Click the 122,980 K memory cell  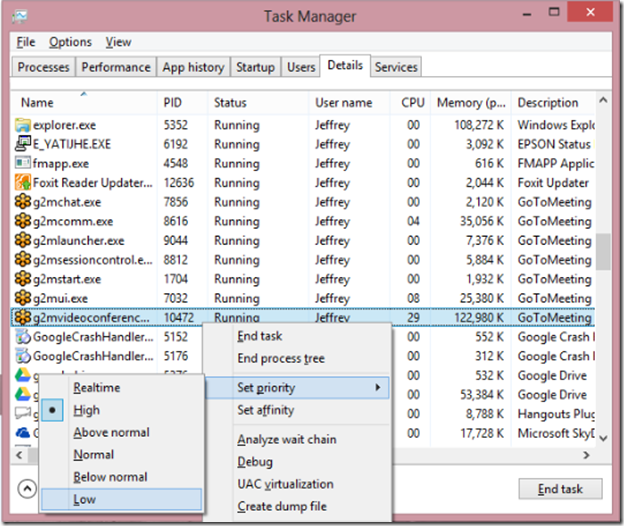[479, 318]
